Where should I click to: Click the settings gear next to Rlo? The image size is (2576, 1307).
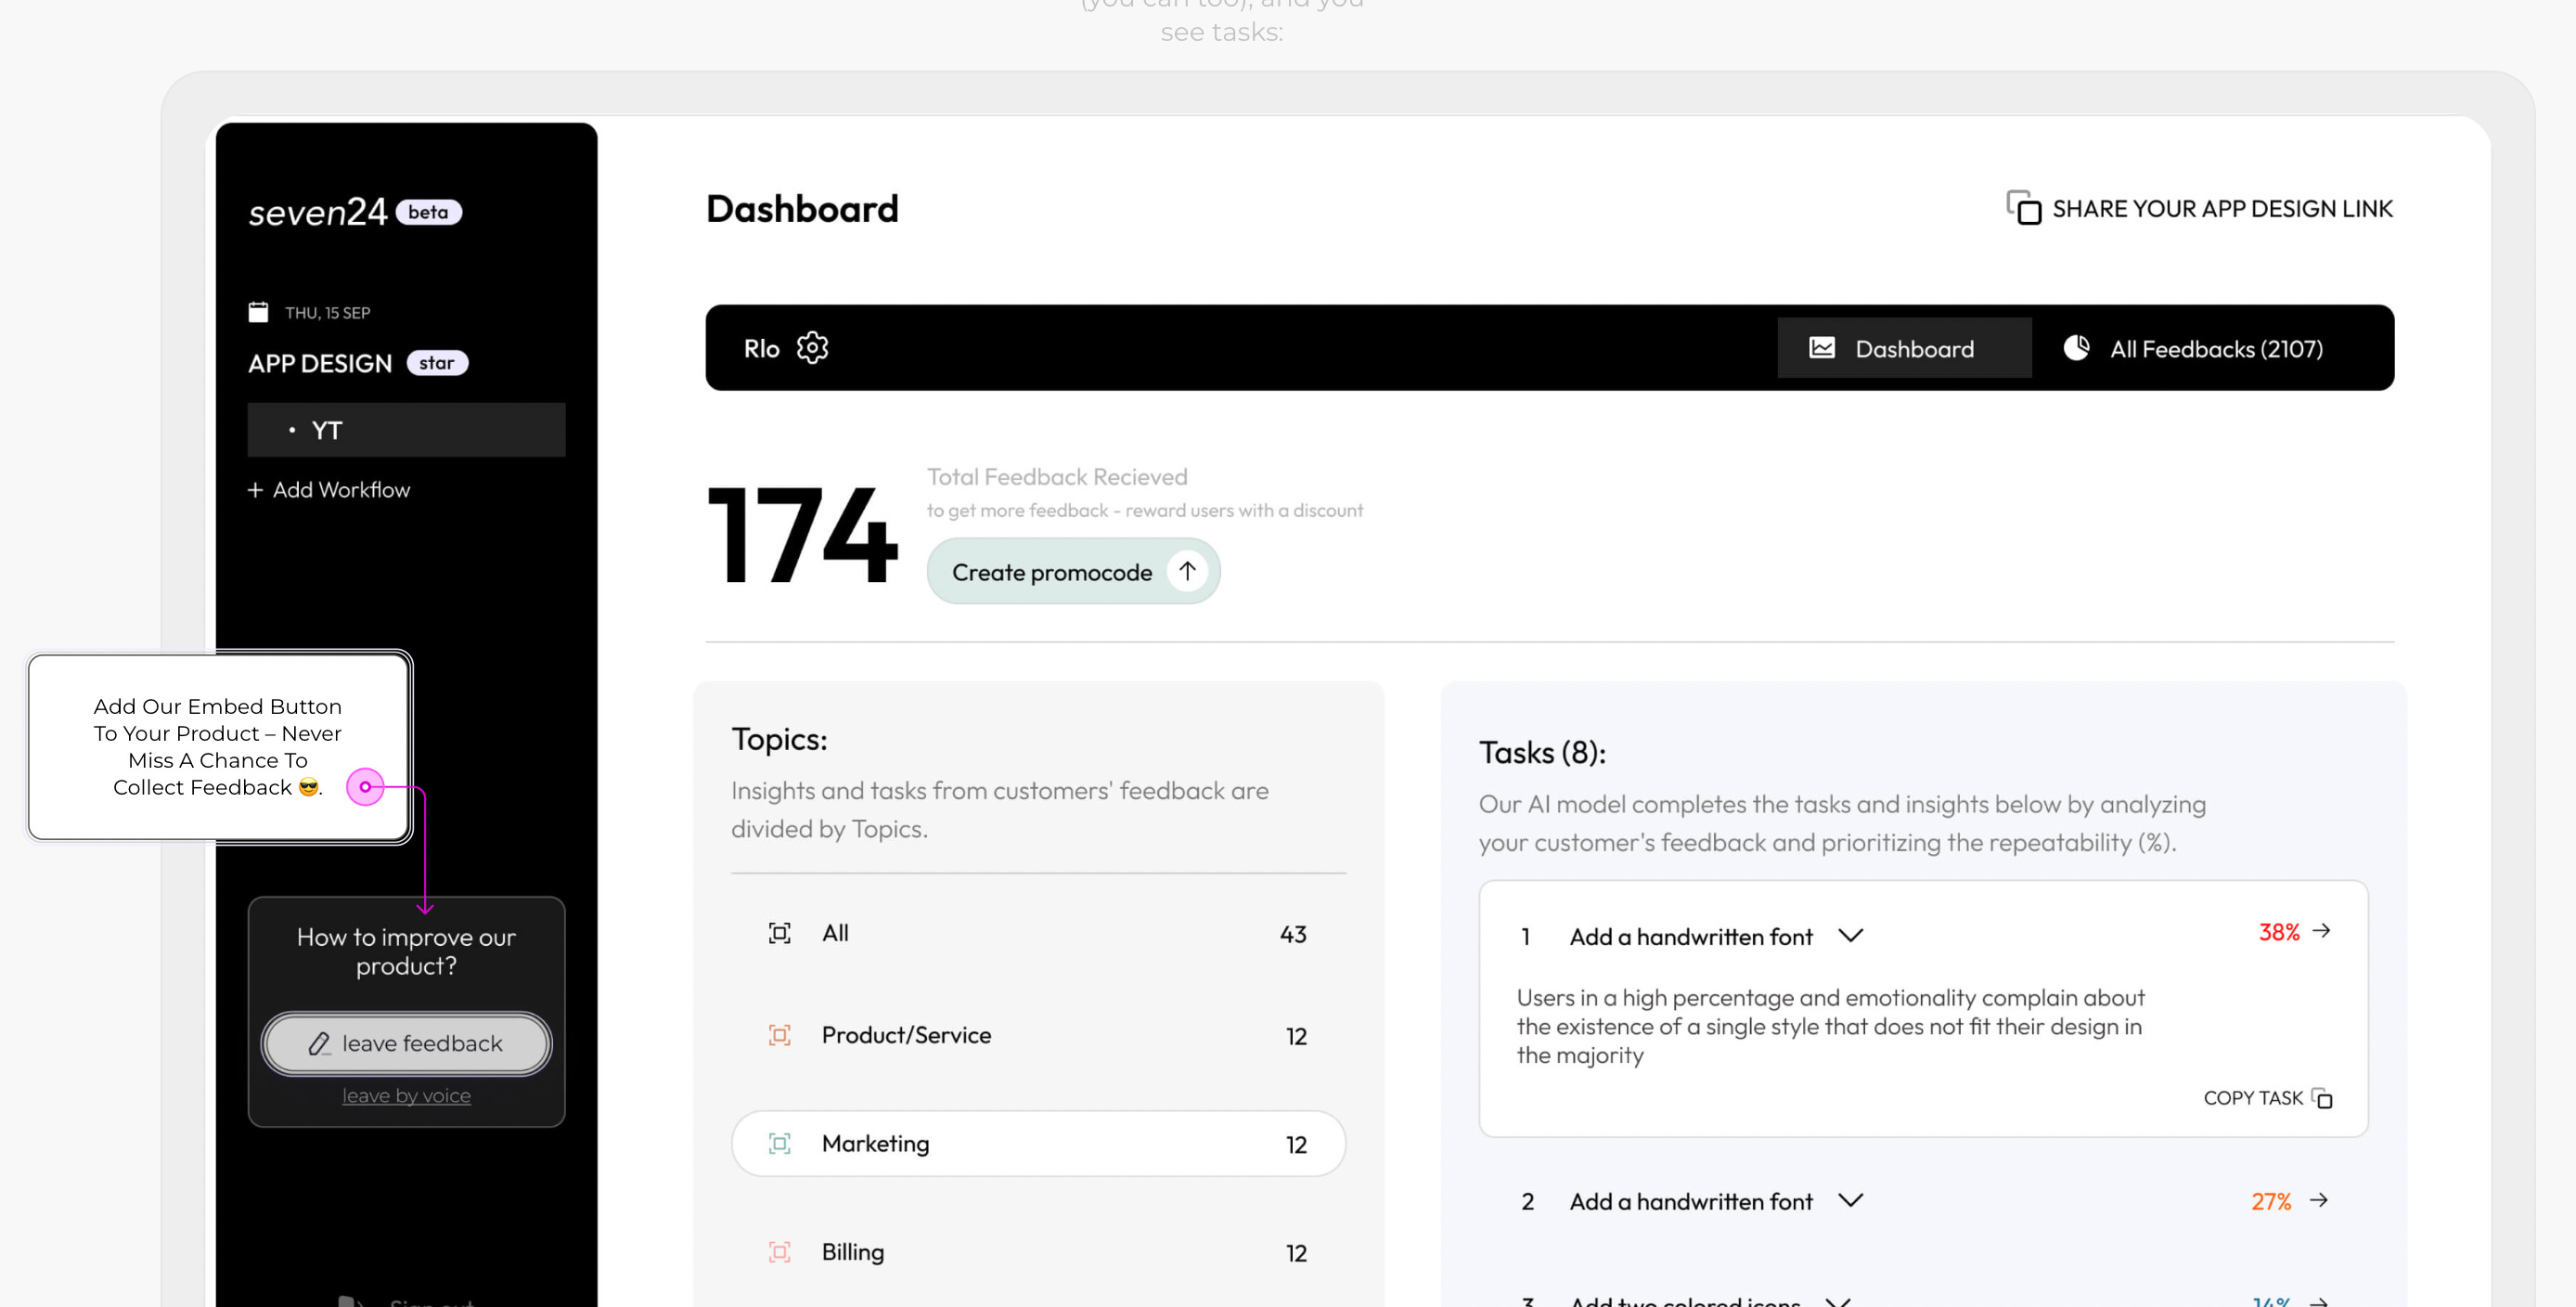tap(812, 348)
